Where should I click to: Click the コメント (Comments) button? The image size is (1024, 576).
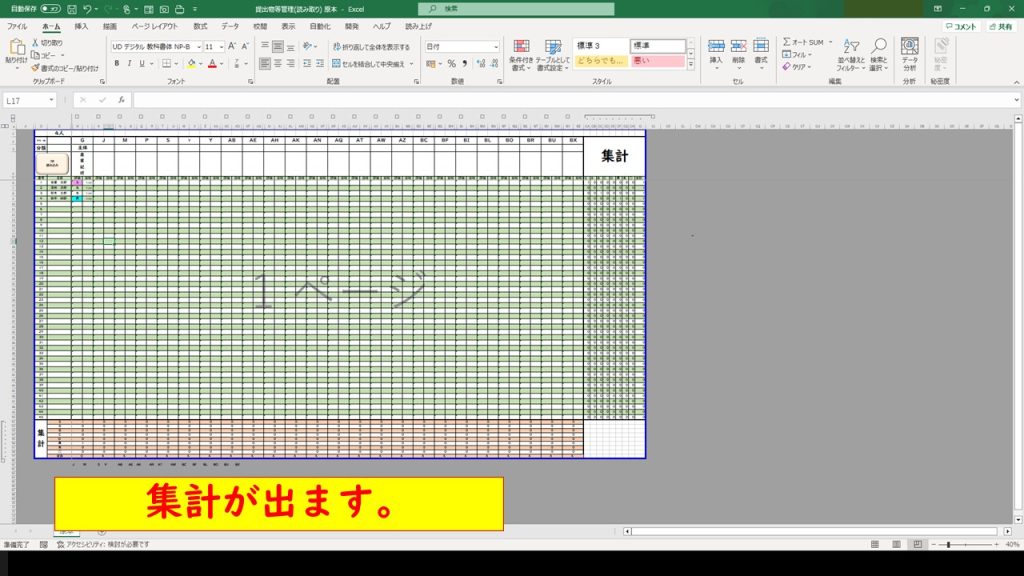click(961, 26)
